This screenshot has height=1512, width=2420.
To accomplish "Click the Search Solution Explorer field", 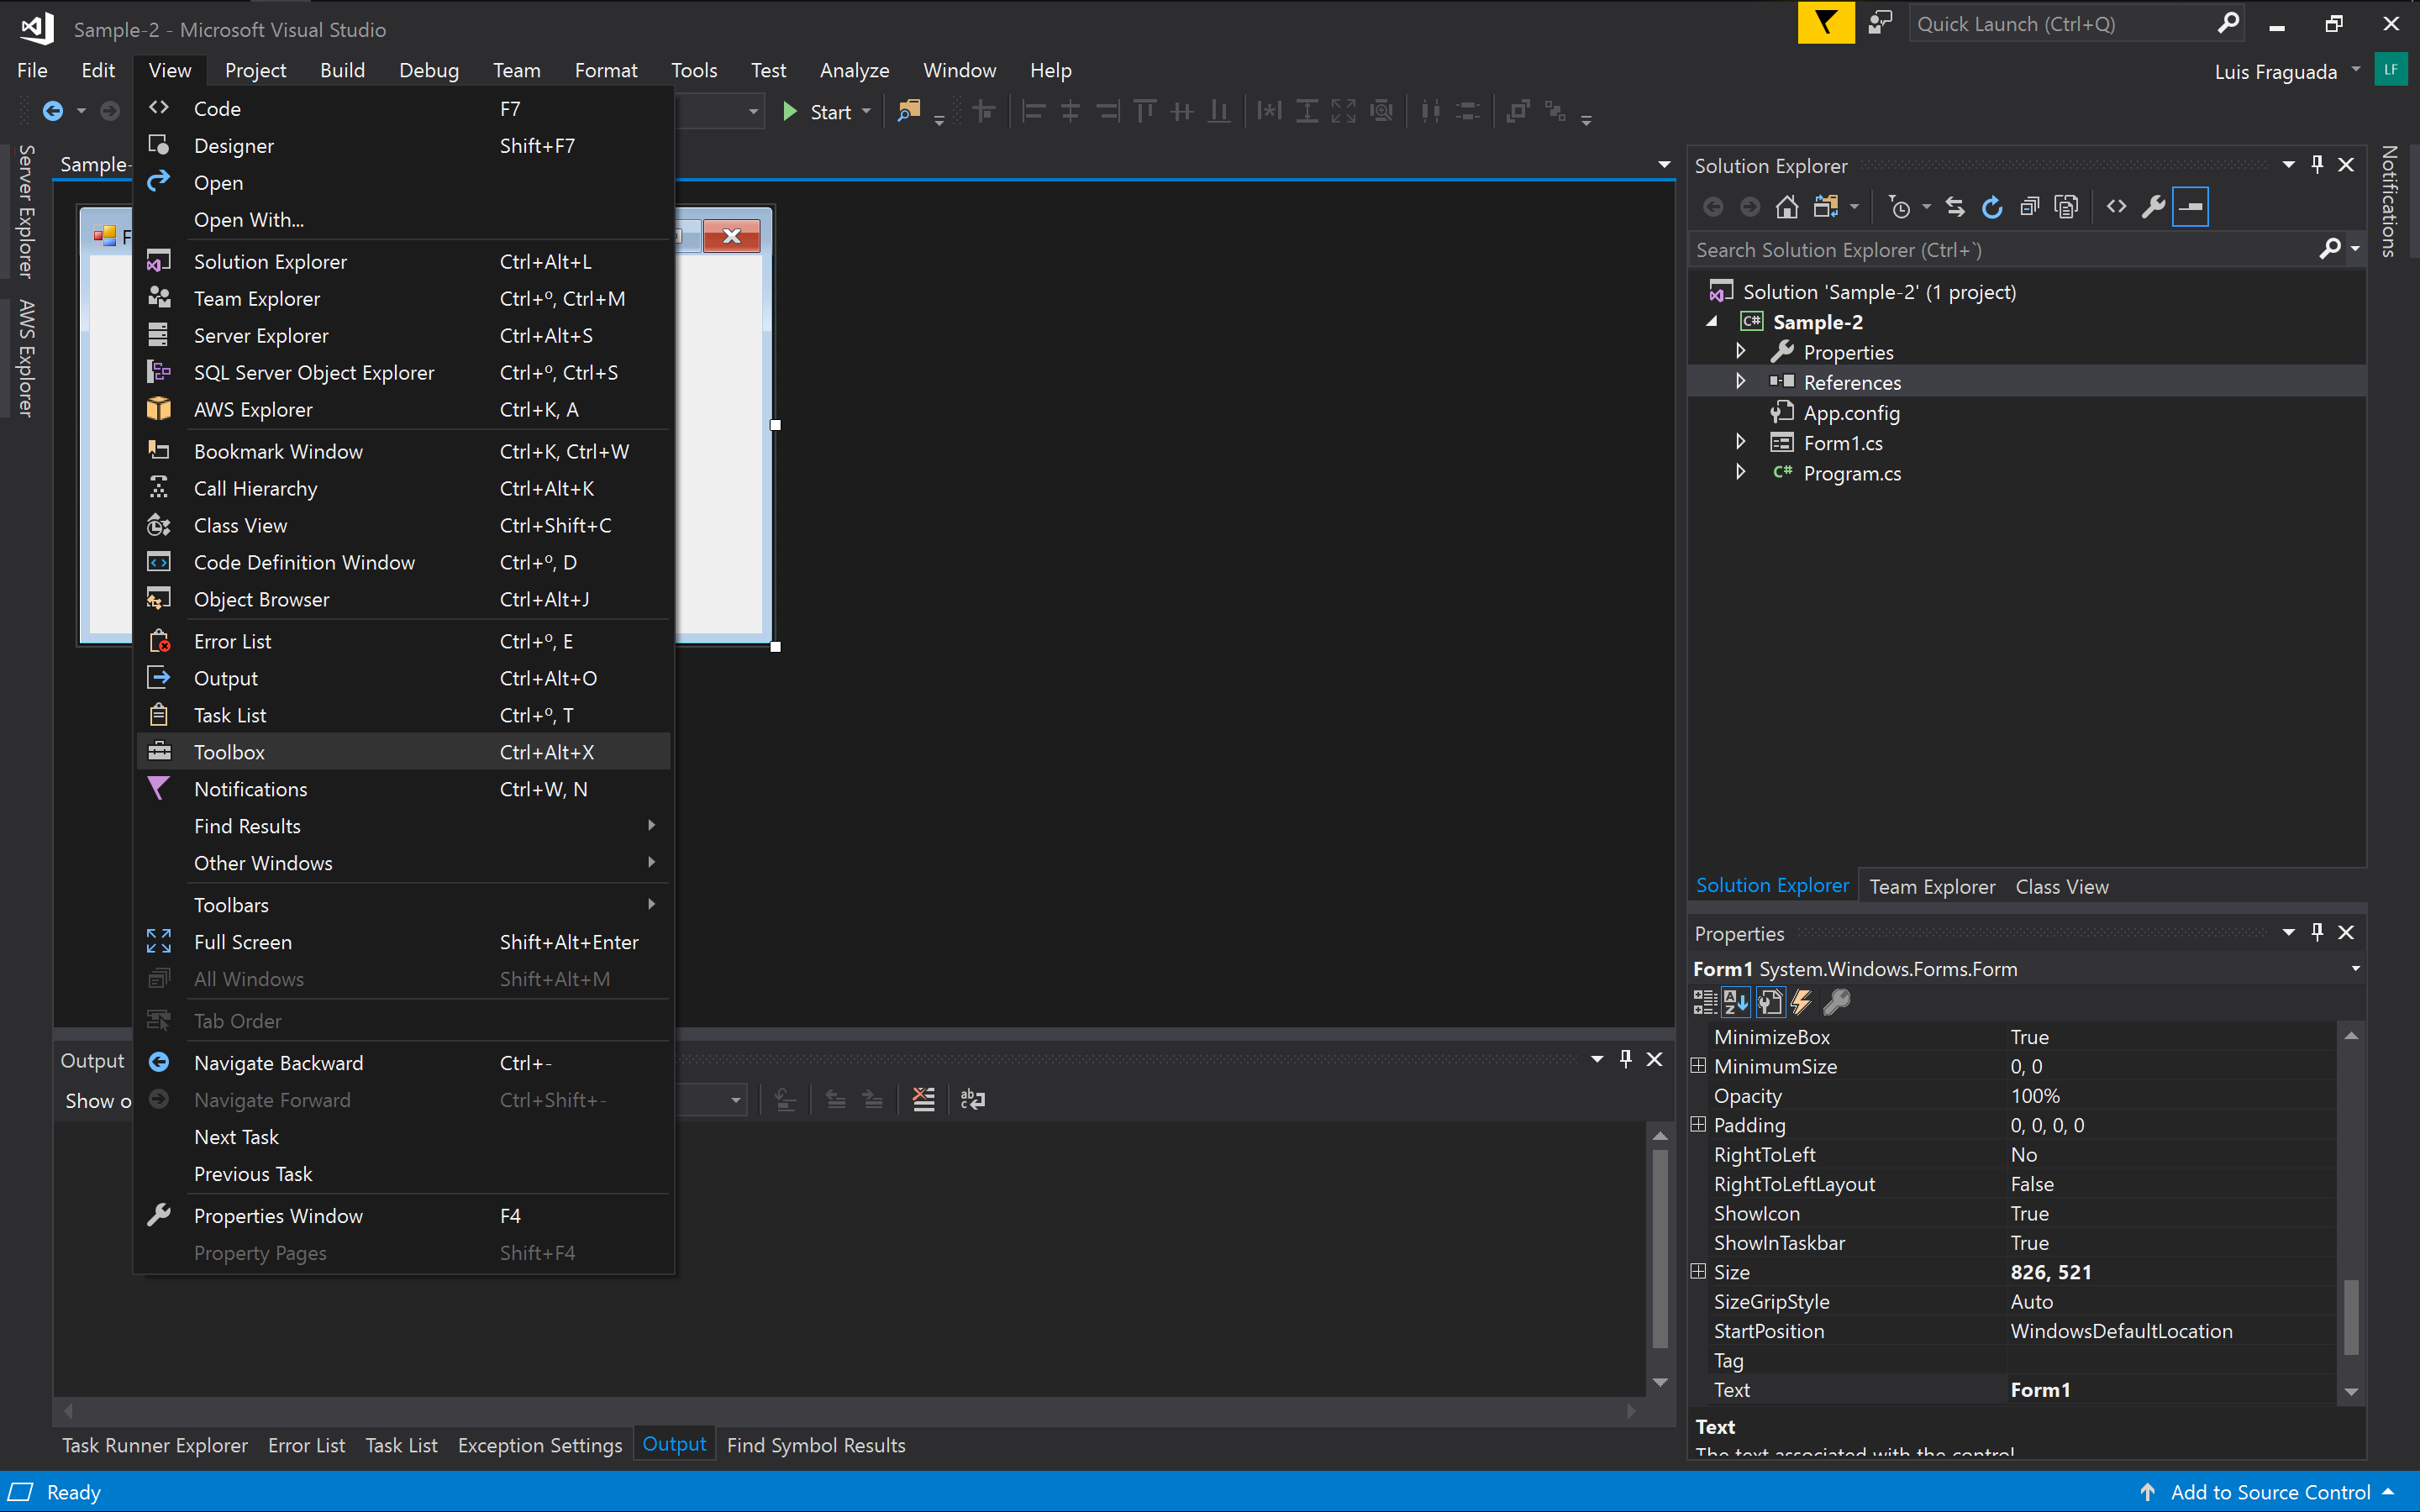I will click(2000, 250).
